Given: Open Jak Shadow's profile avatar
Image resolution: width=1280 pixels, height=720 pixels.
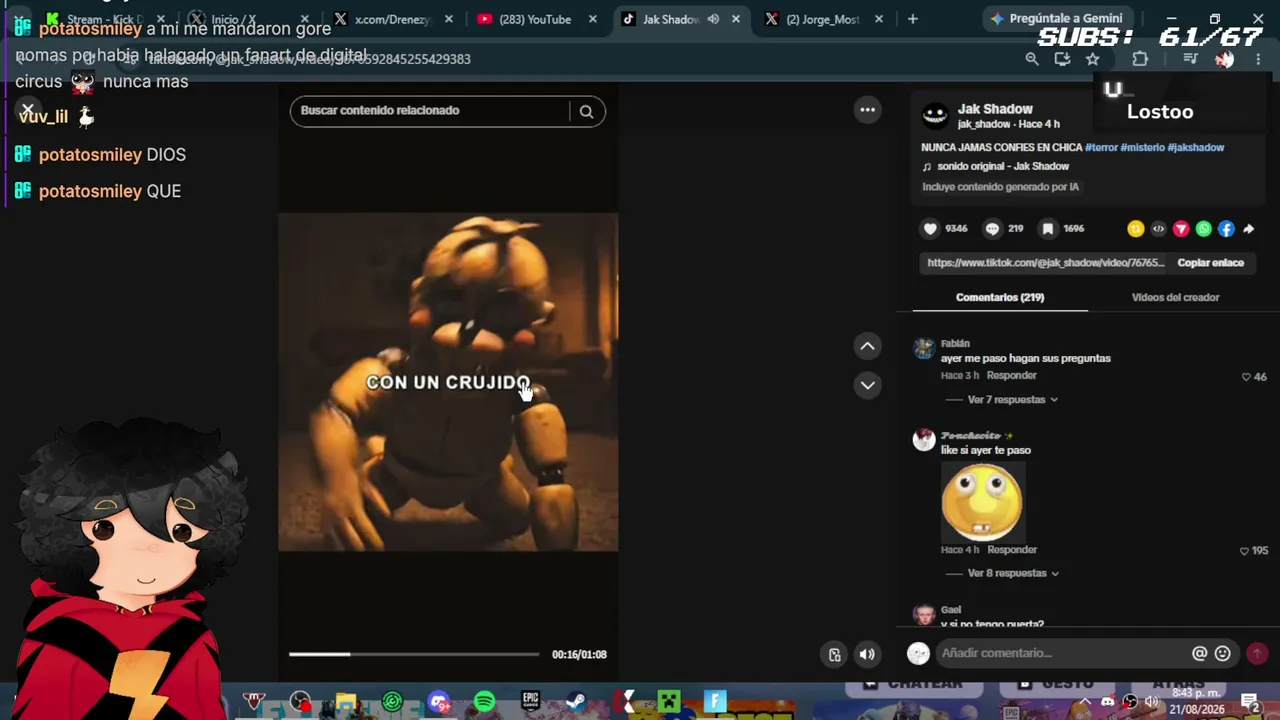Looking at the screenshot, I should tap(935, 115).
